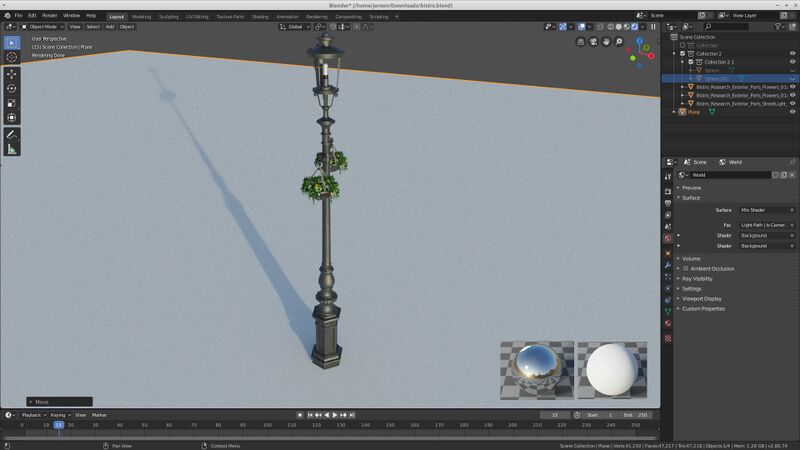The width and height of the screenshot is (800, 450).
Task: Select the Cursor tool
Action: 12,57
